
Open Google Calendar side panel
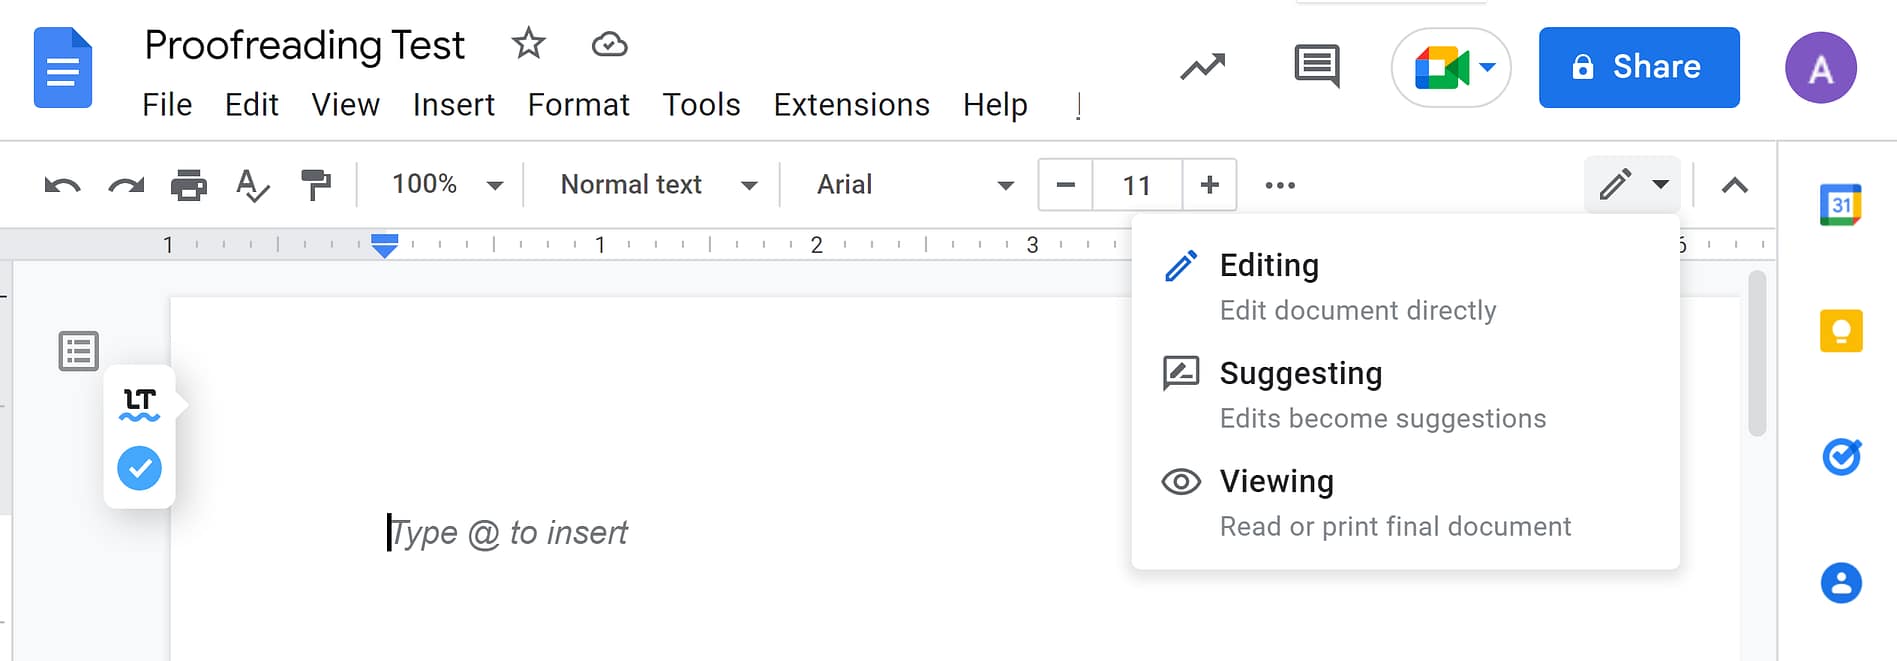click(x=1841, y=205)
